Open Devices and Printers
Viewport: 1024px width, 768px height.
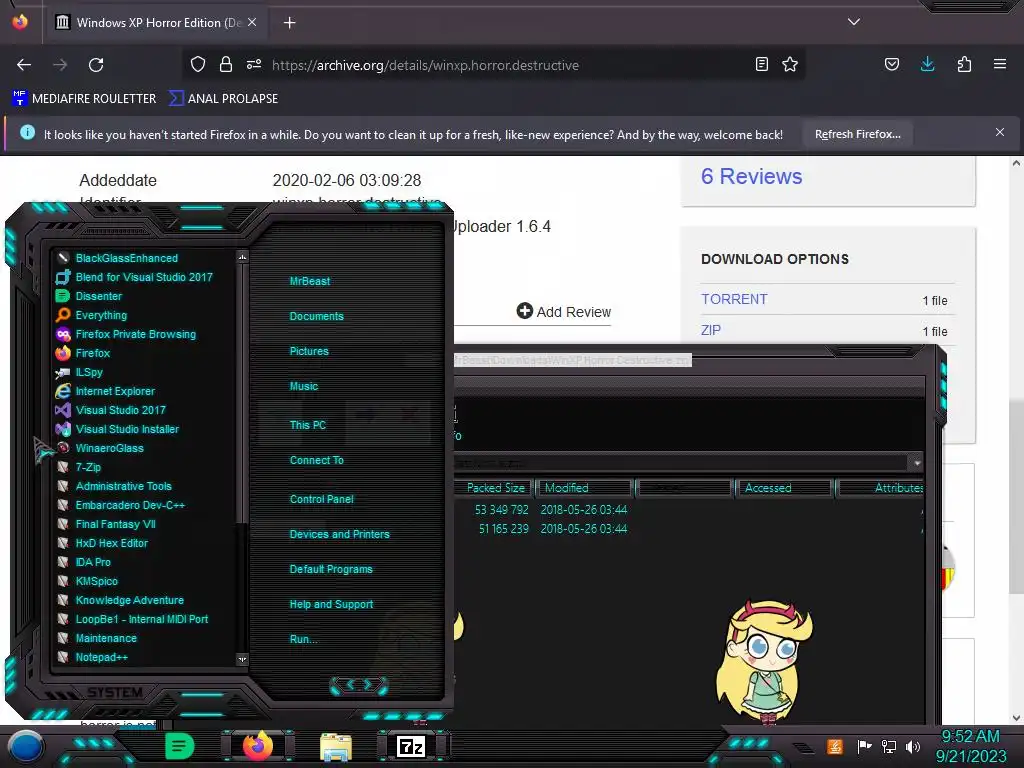click(340, 534)
